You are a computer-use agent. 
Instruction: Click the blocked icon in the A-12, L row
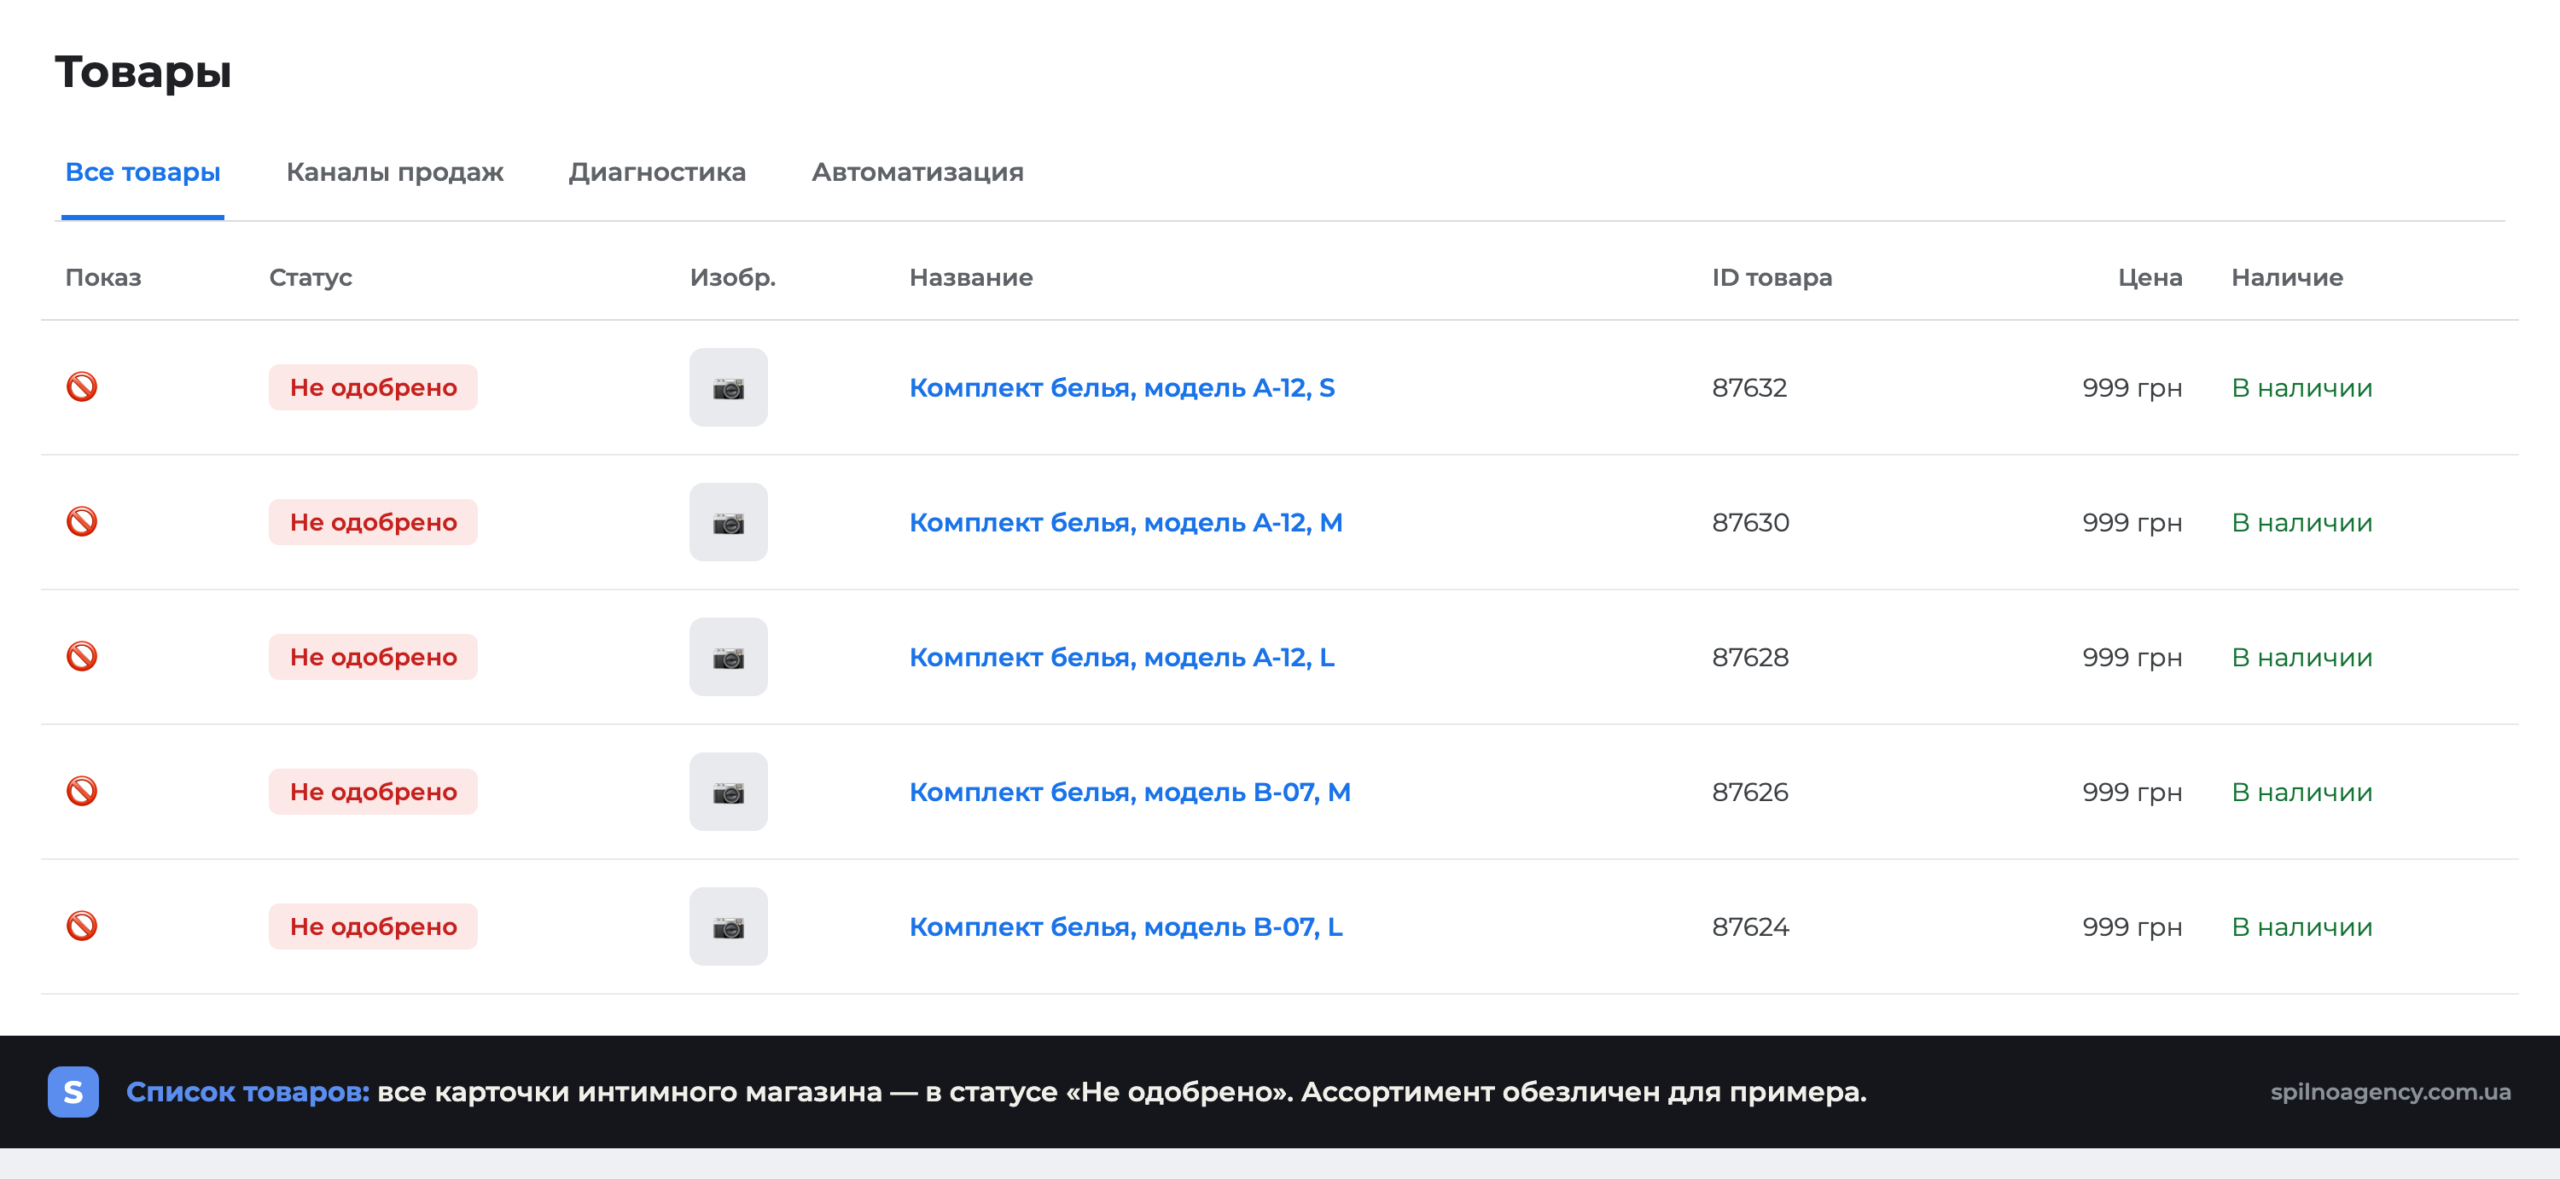(x=82, y=657)
